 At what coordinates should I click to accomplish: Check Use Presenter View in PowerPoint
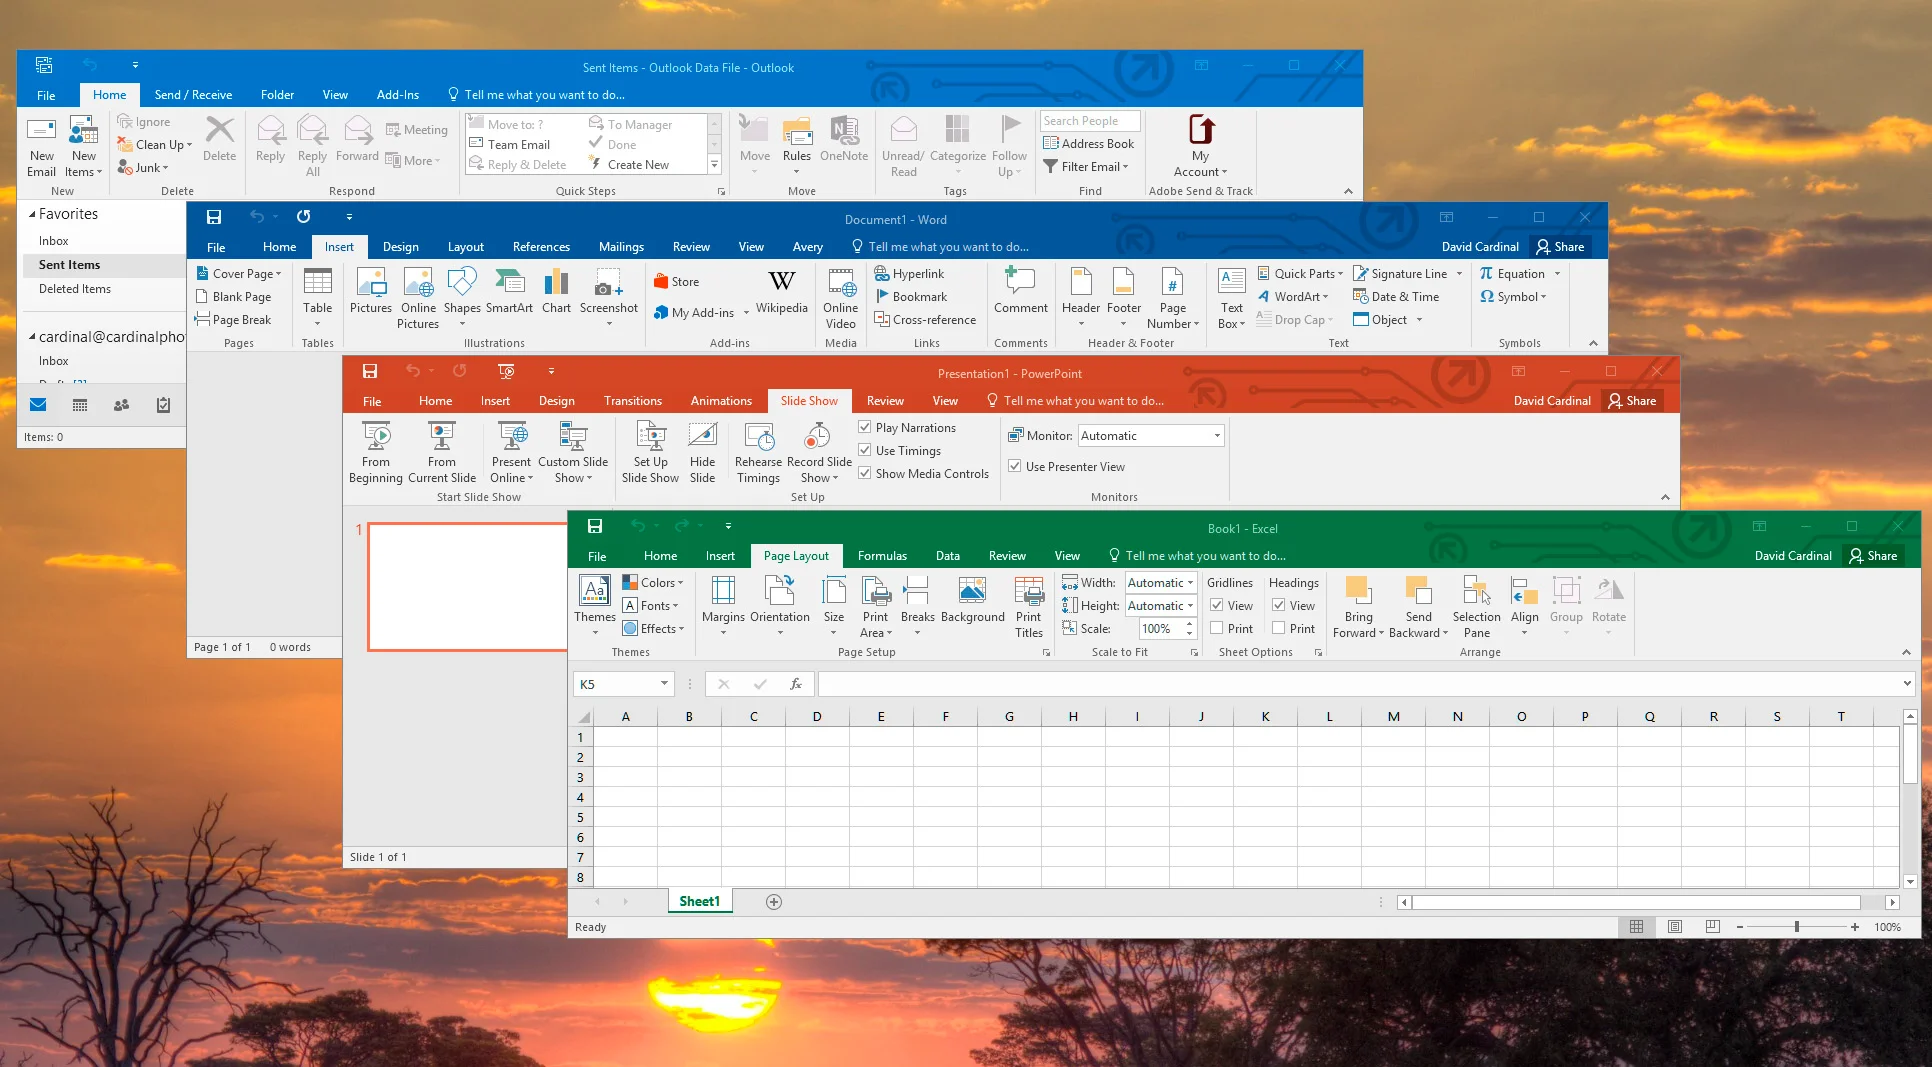1014,466
